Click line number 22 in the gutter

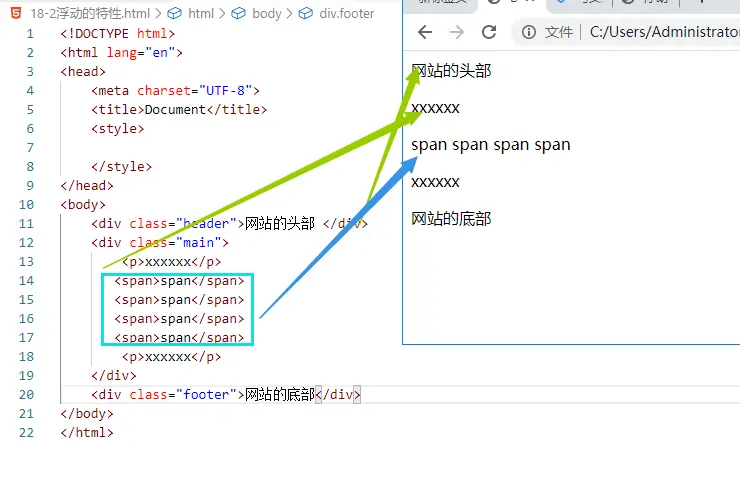click(x=26, y=432)
